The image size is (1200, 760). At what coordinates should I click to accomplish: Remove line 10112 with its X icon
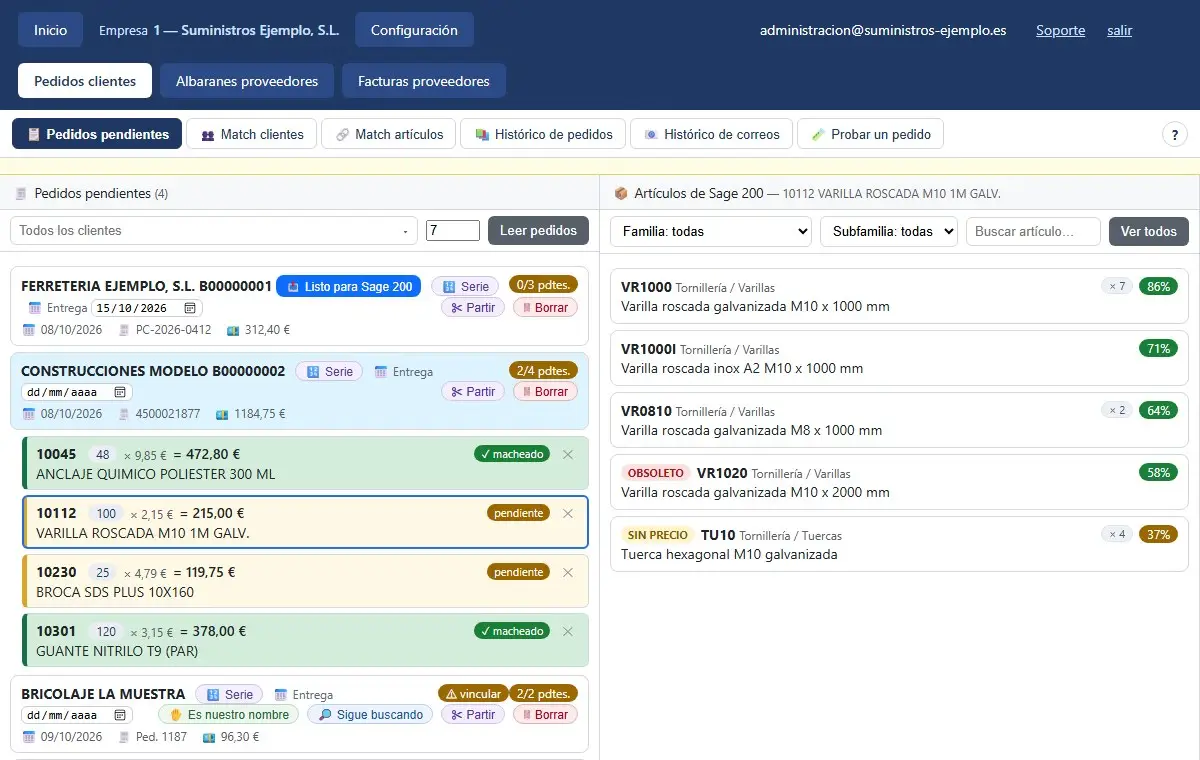pos(568,513)
